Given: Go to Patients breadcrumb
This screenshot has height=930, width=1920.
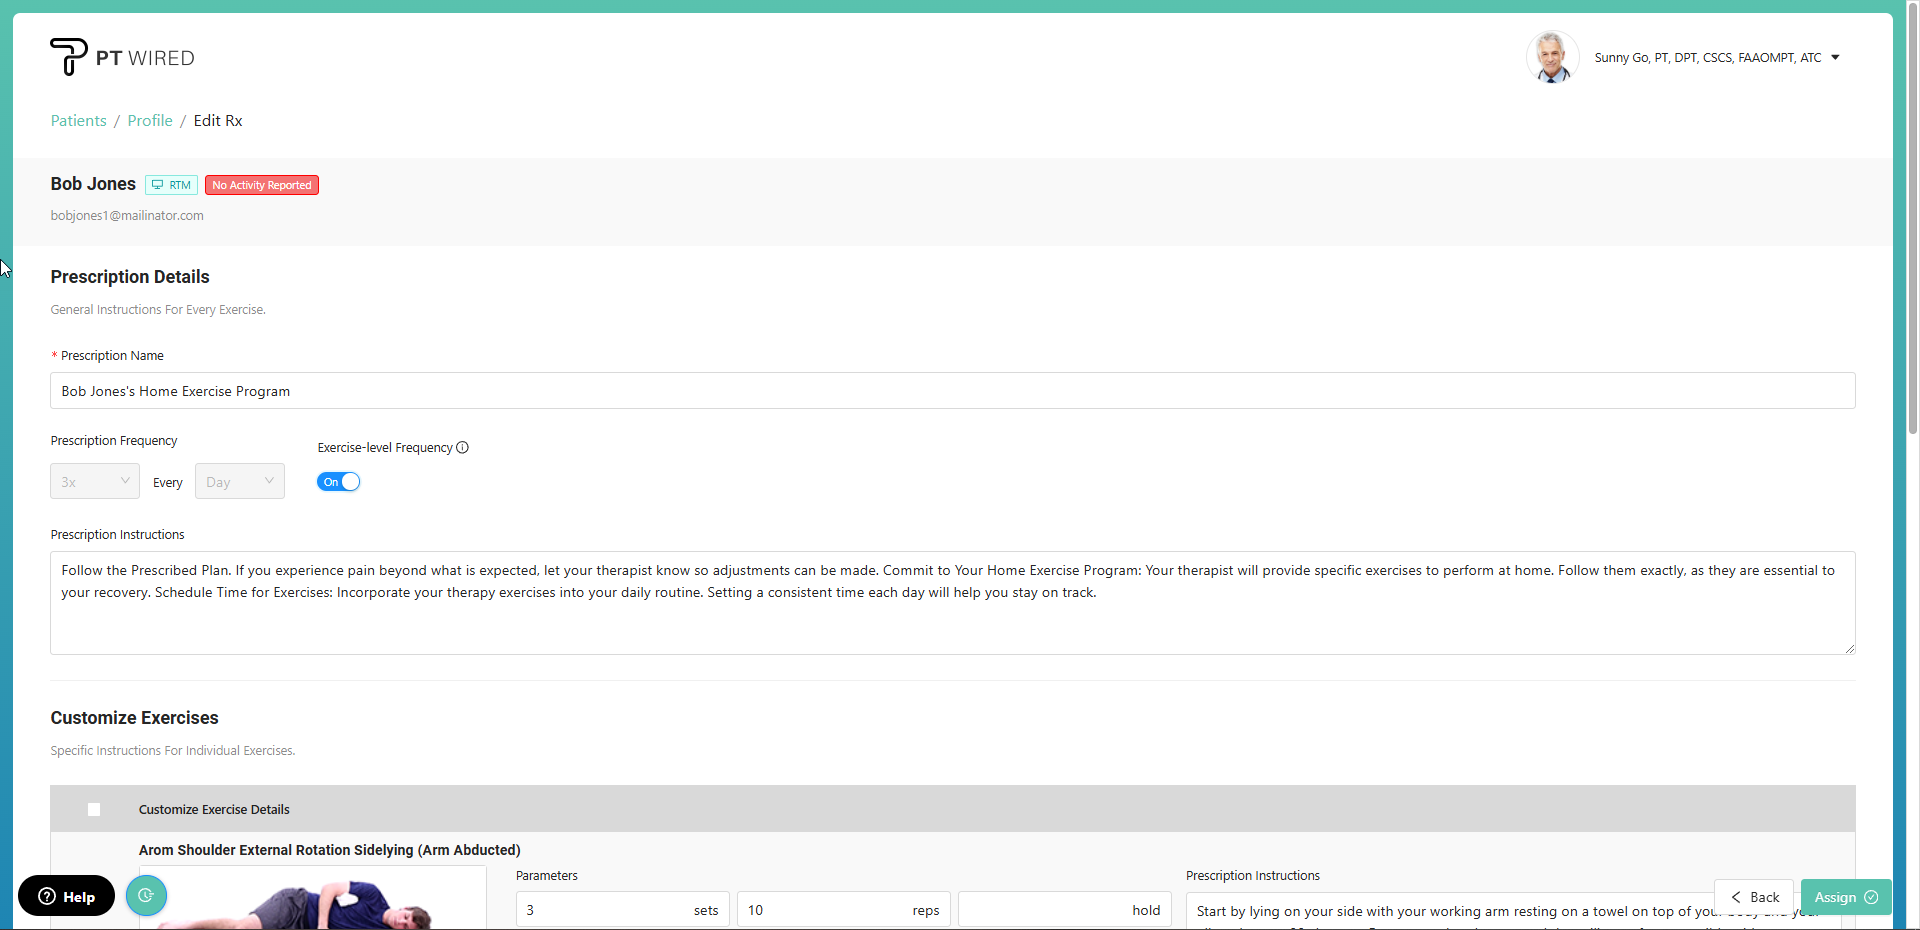Looking at the screenshot, I should (x=78, y=121).
